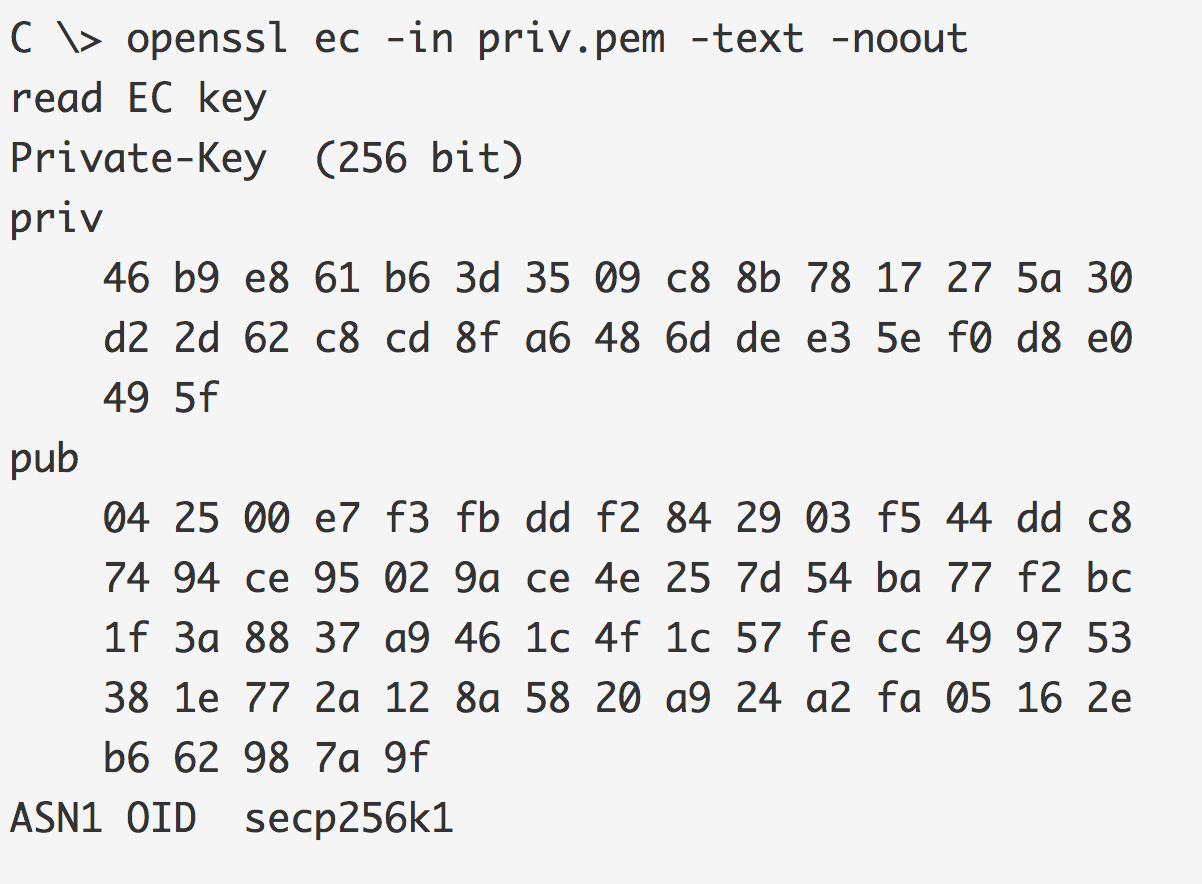This screenshot has width=1202, height=884.
Task: Click the 'priv' section heading
Action: pos(57,219)
